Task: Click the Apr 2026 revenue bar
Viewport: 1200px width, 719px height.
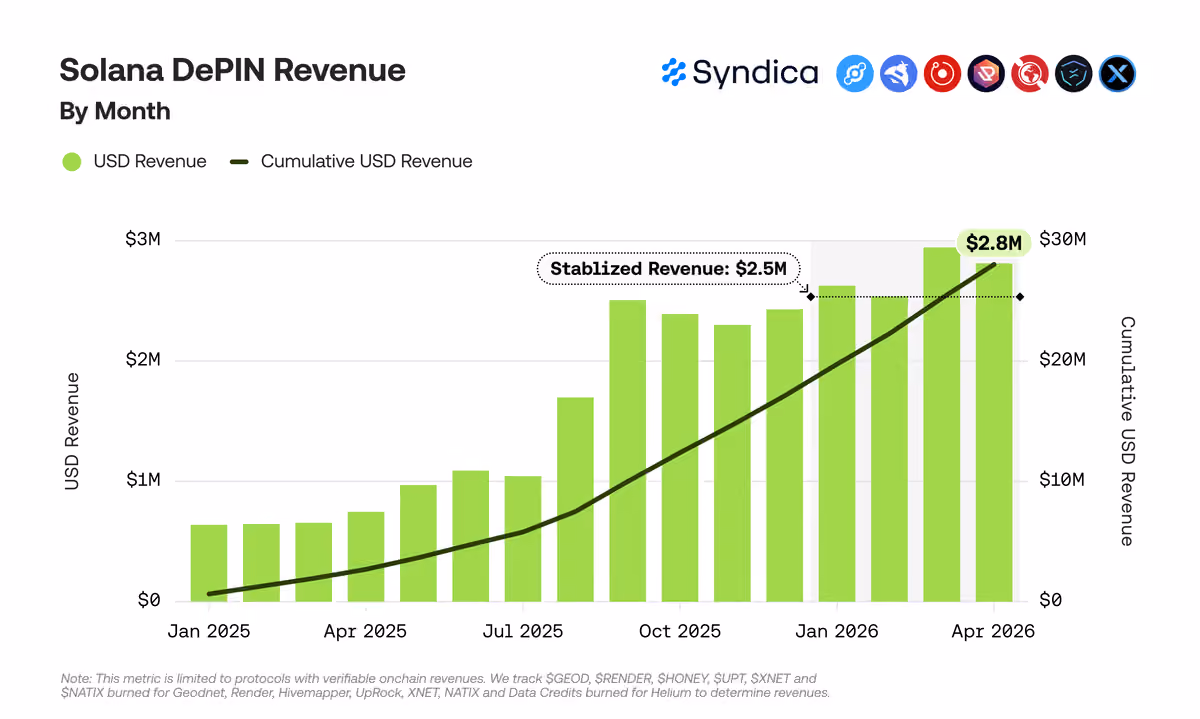Action: [994, 432]
